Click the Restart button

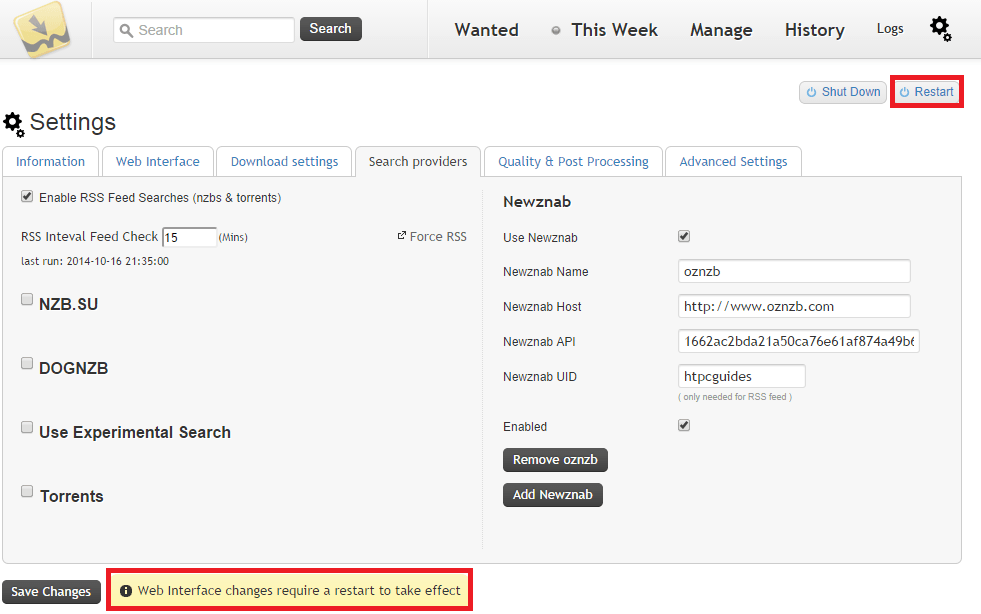coord(926,92)
